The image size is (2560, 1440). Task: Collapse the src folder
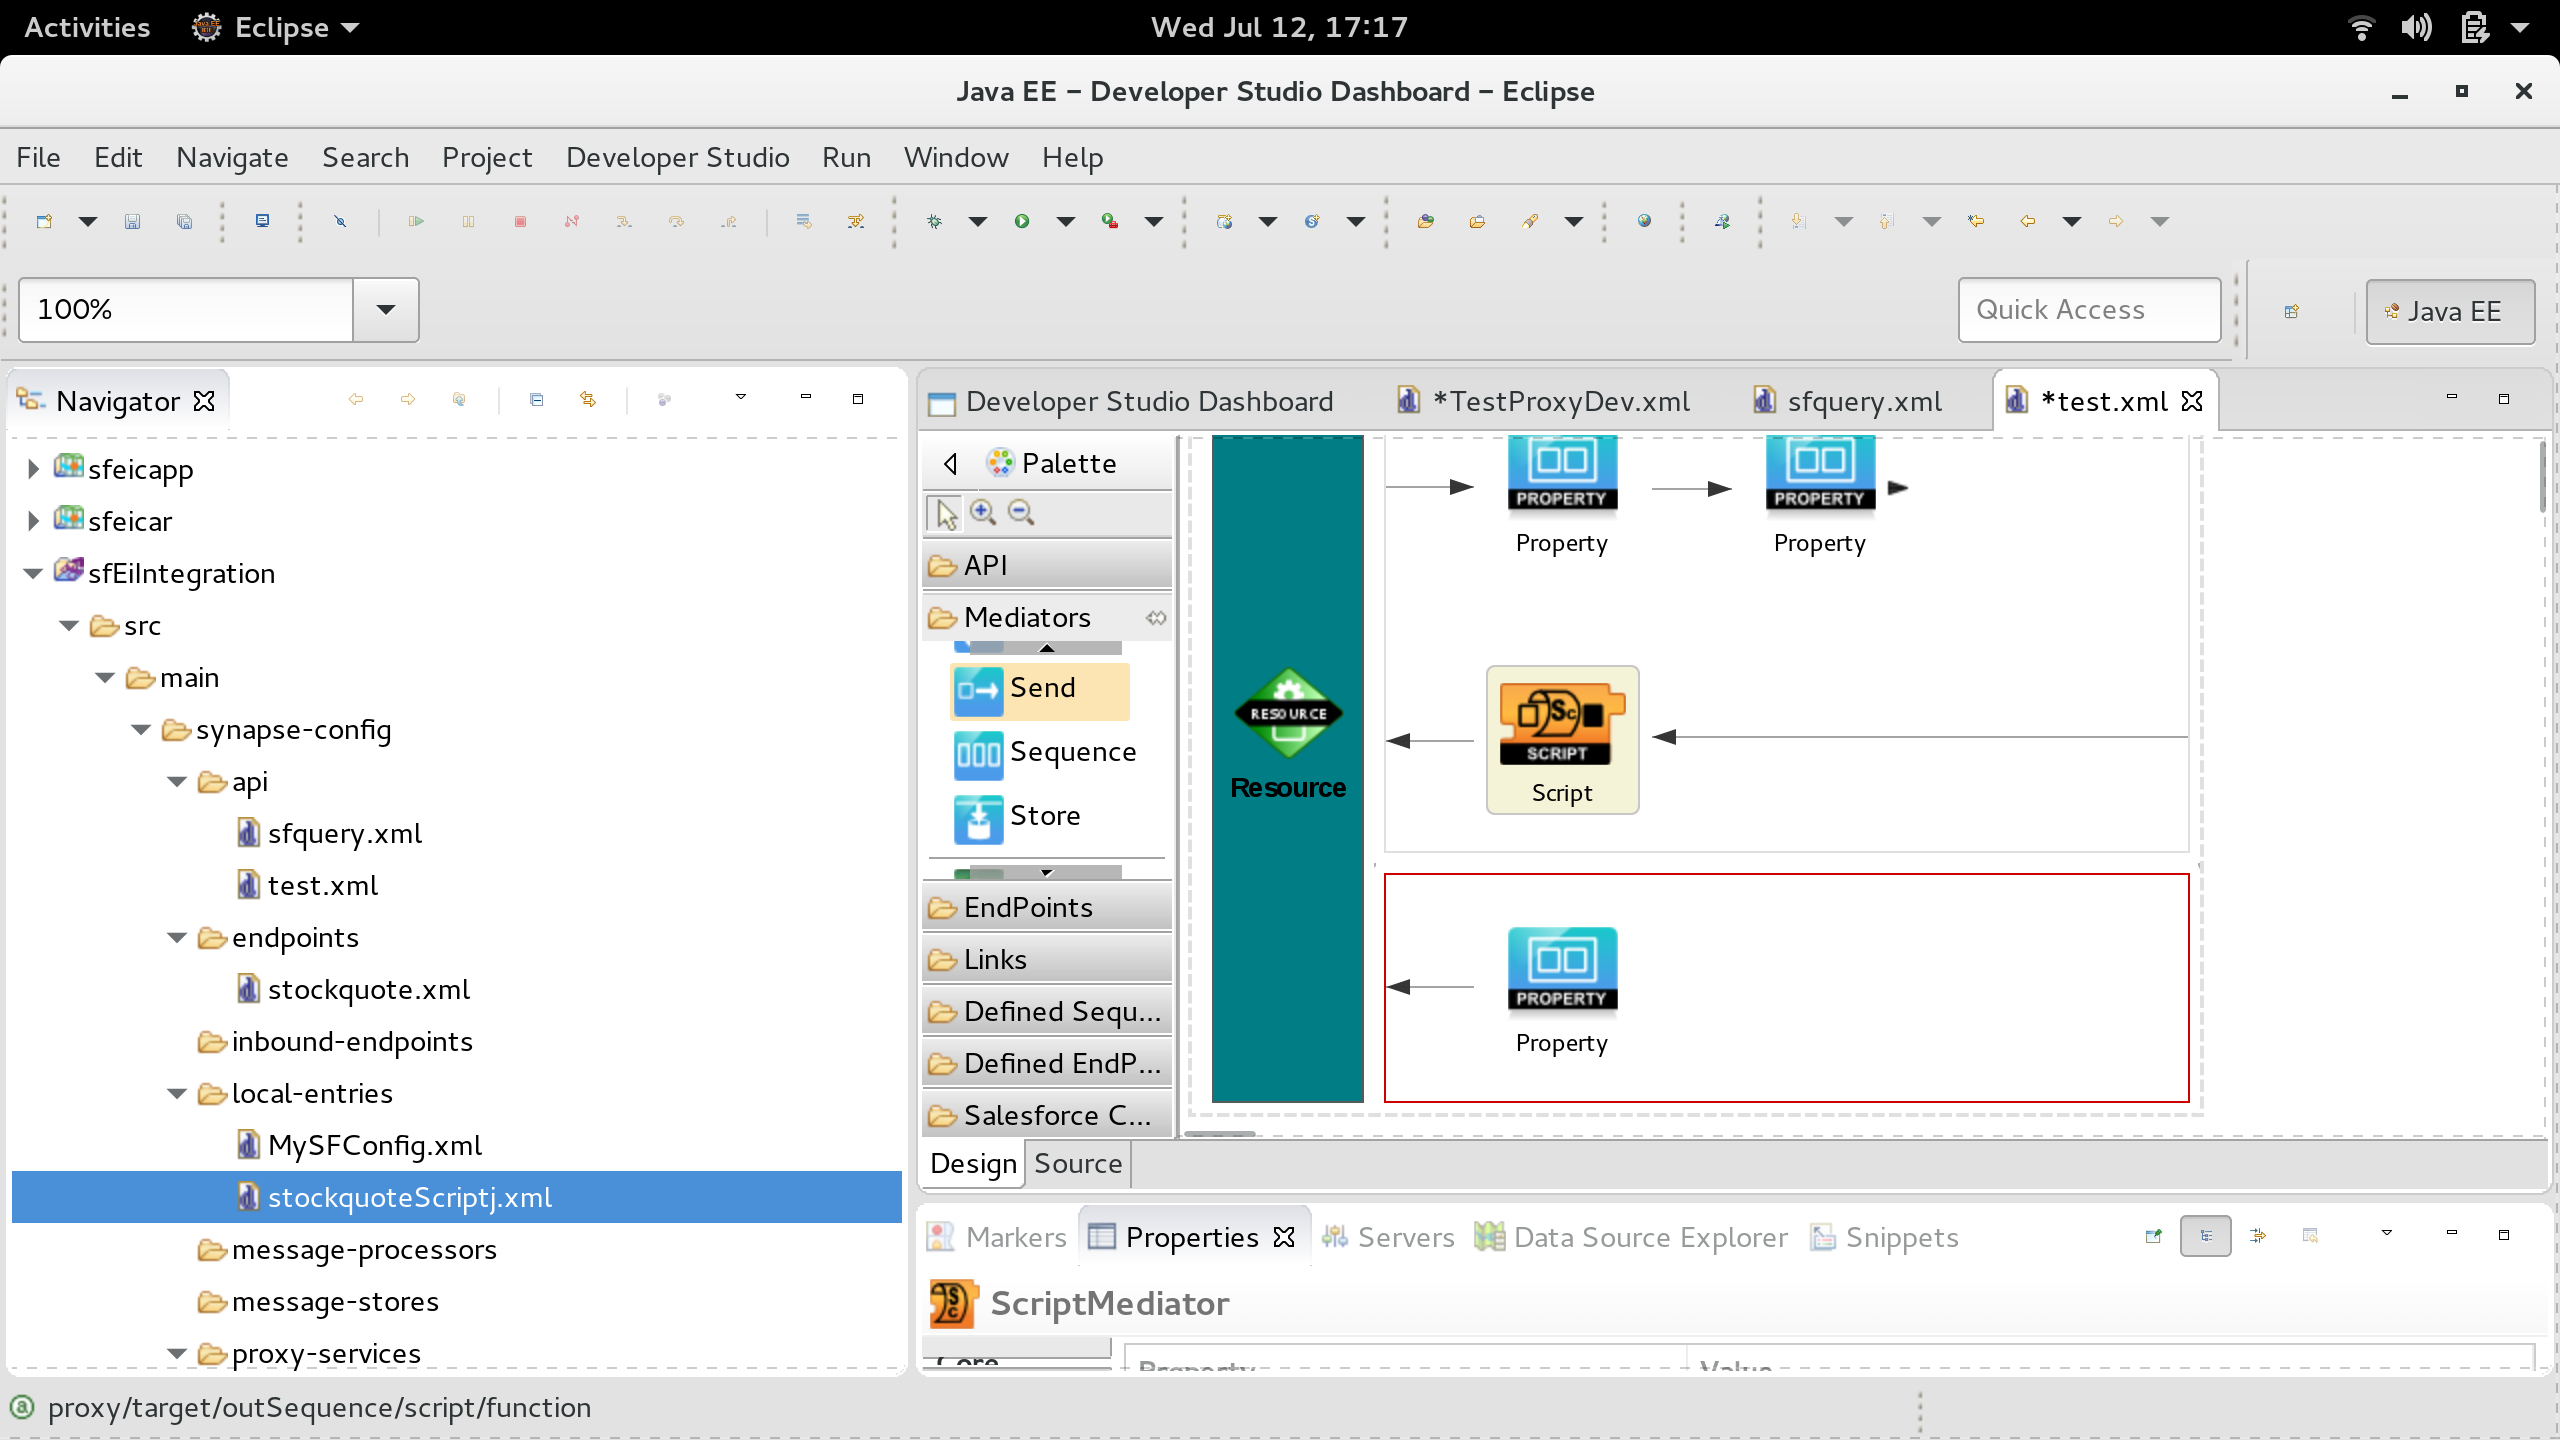[x=68, y=625]
